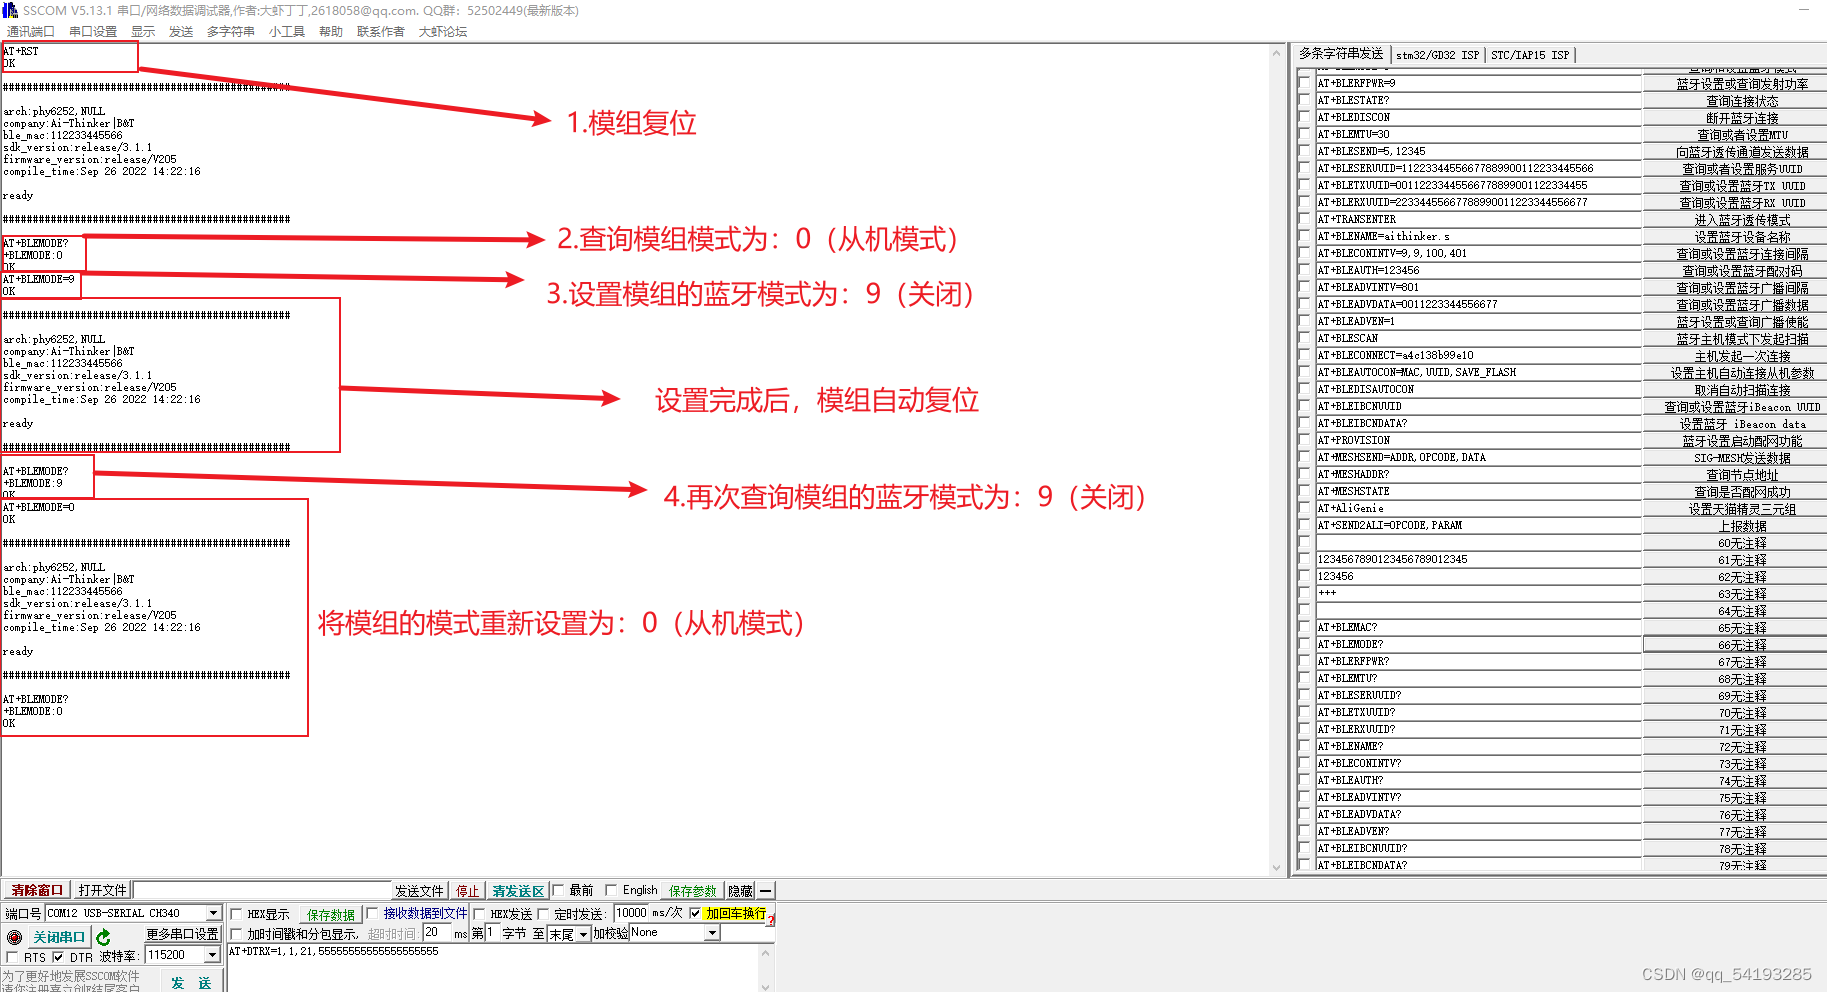This screenshot has width=1827, height=992.
Task: Enable the 定时发送 checkbox
Action: coord(543,914)
